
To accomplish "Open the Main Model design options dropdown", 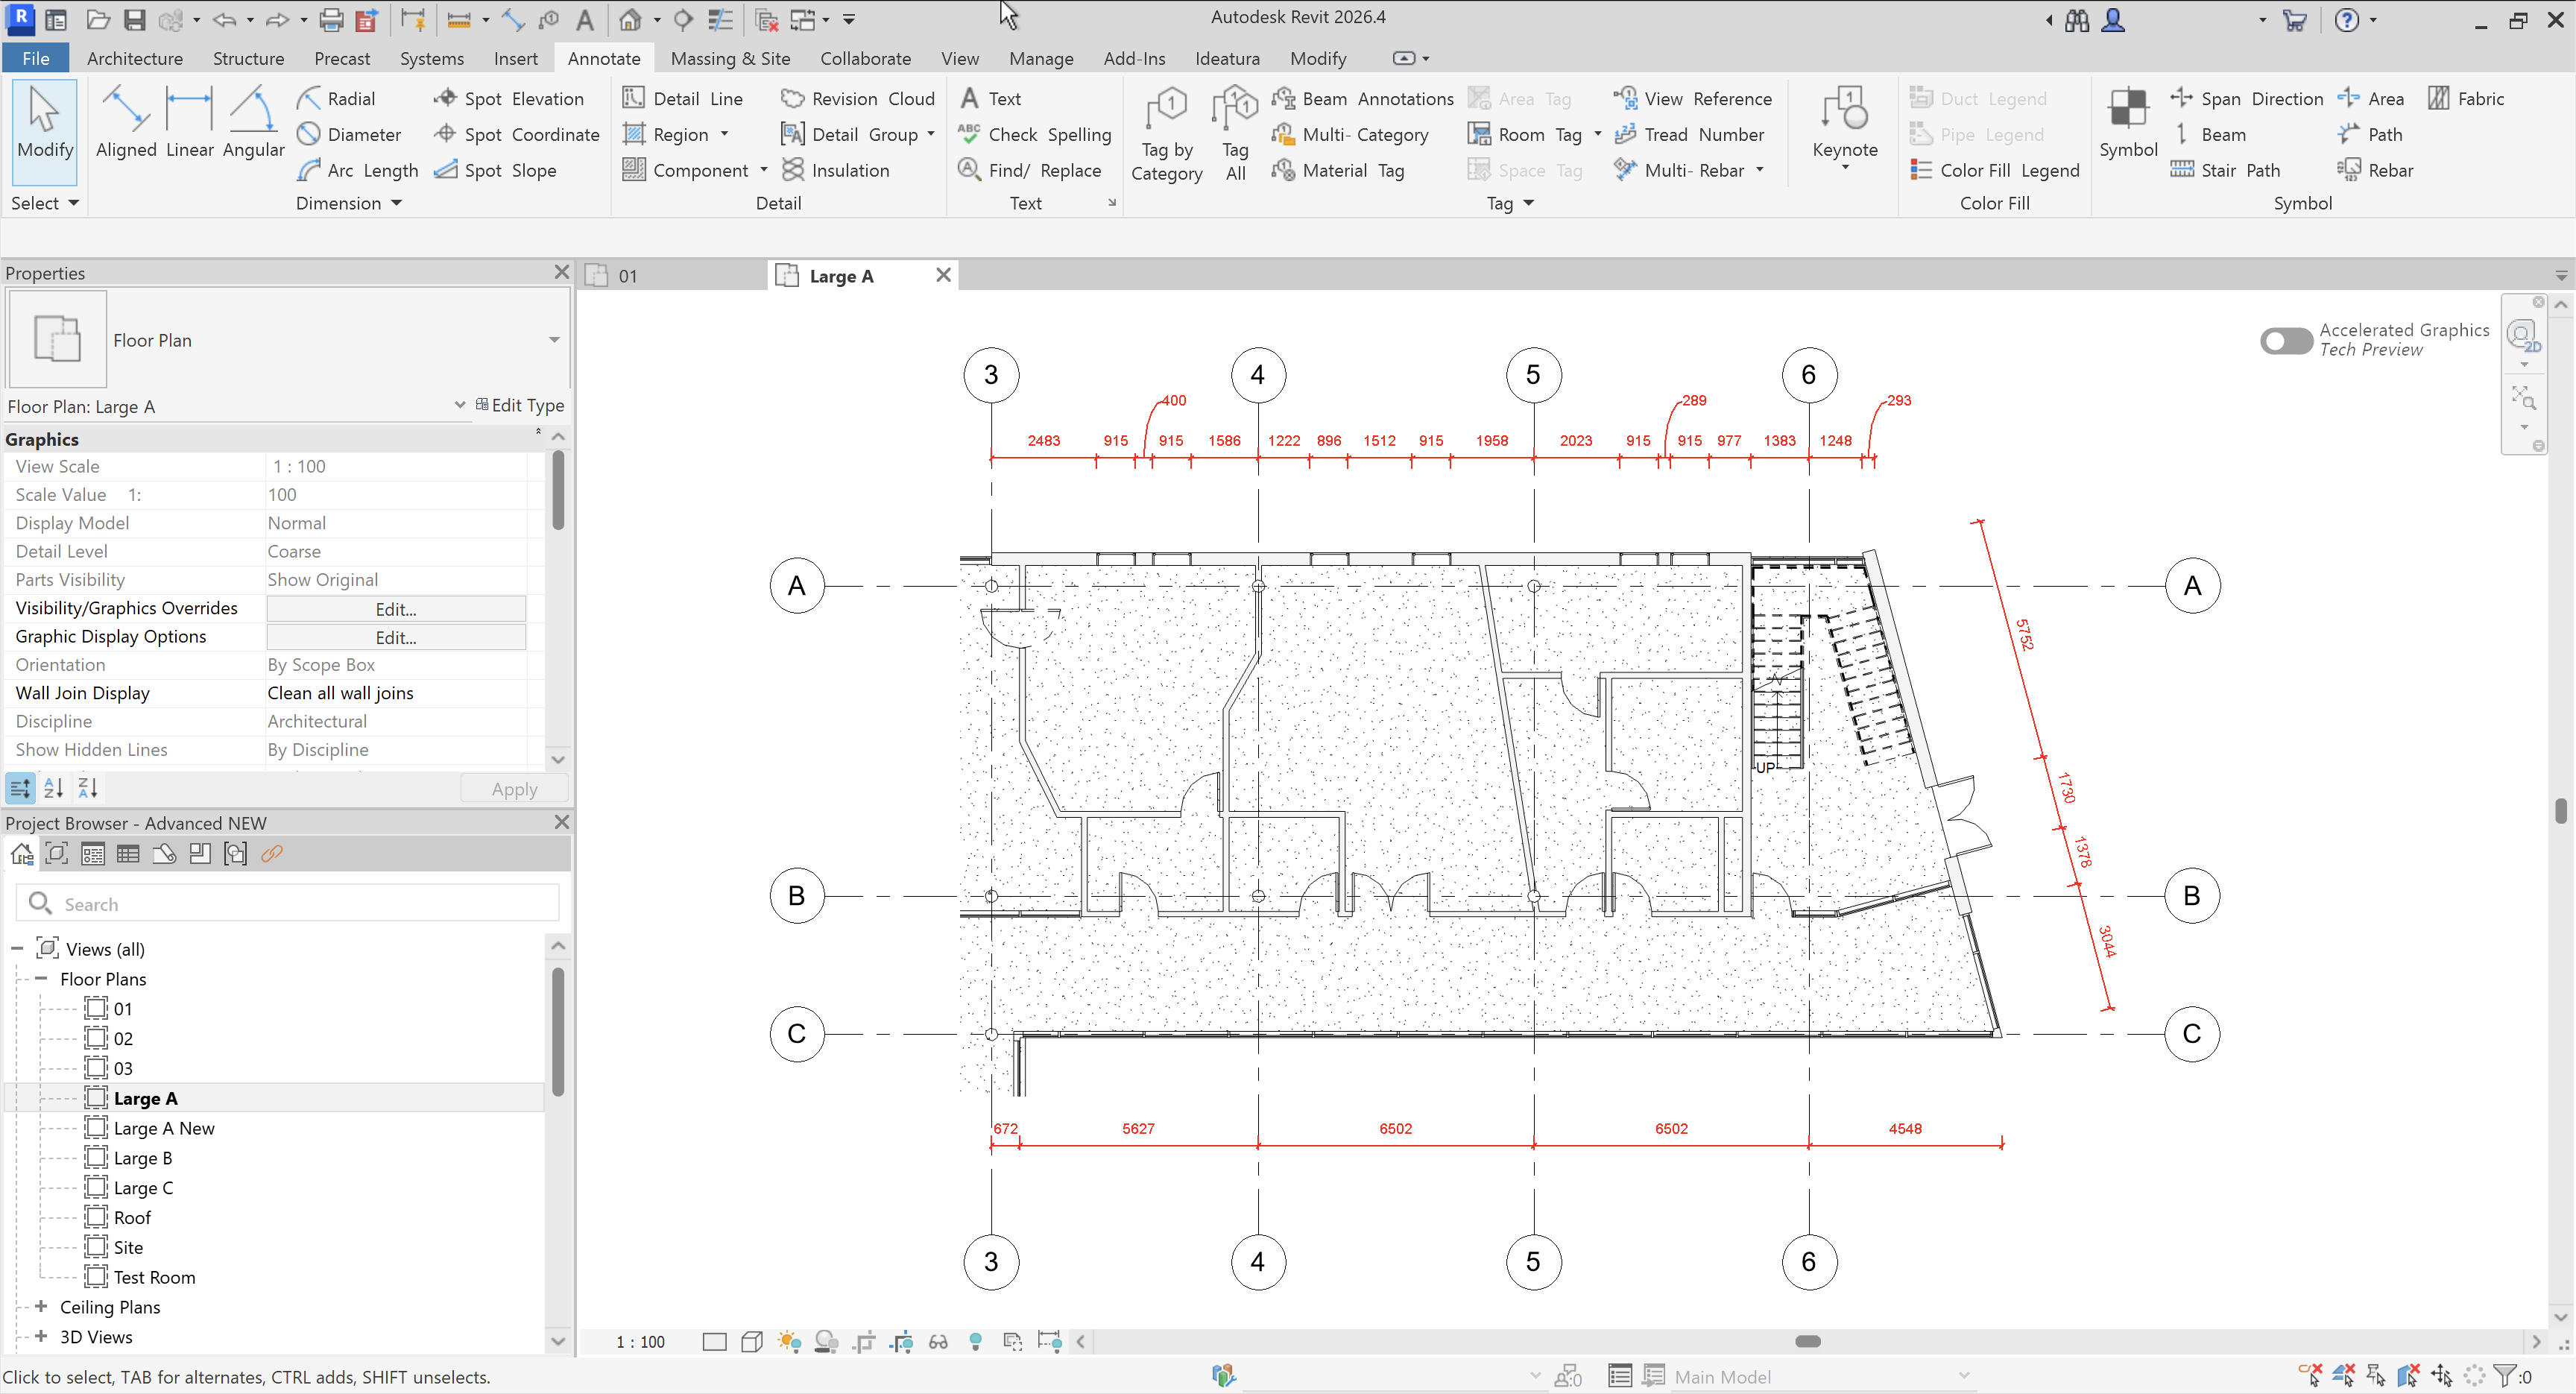I will 1964,1376.
